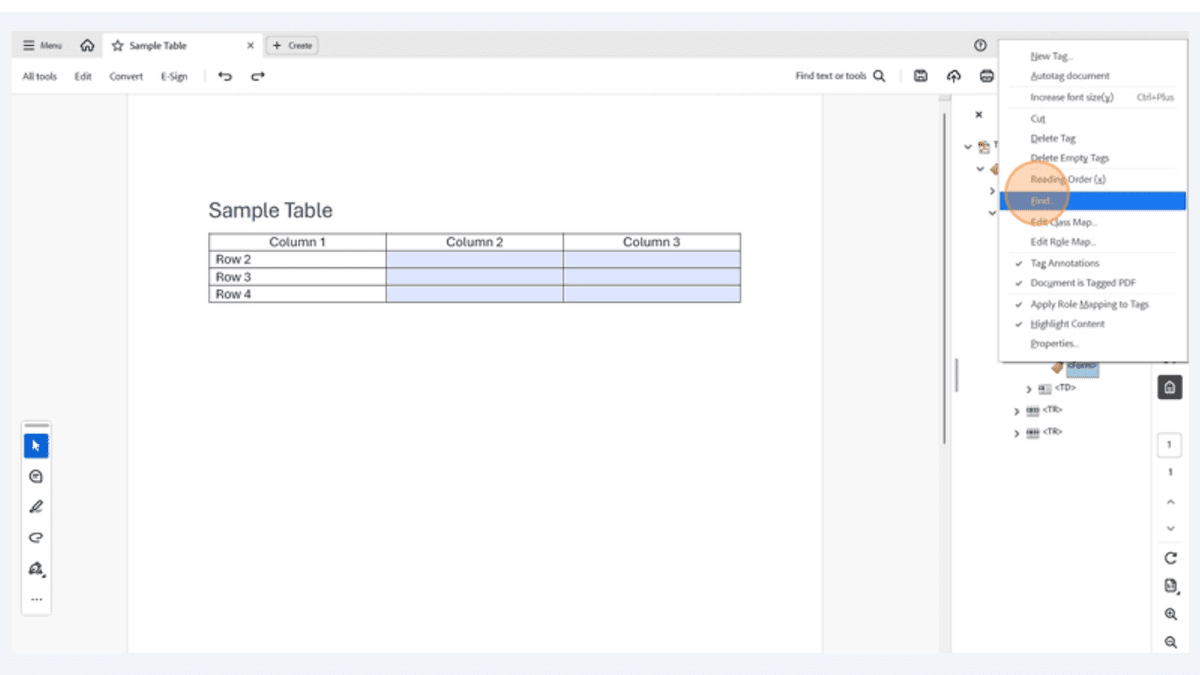1200x675 pixels.
Task: Expand the <TD> tag in the tree
Action: pos(1029,387)
